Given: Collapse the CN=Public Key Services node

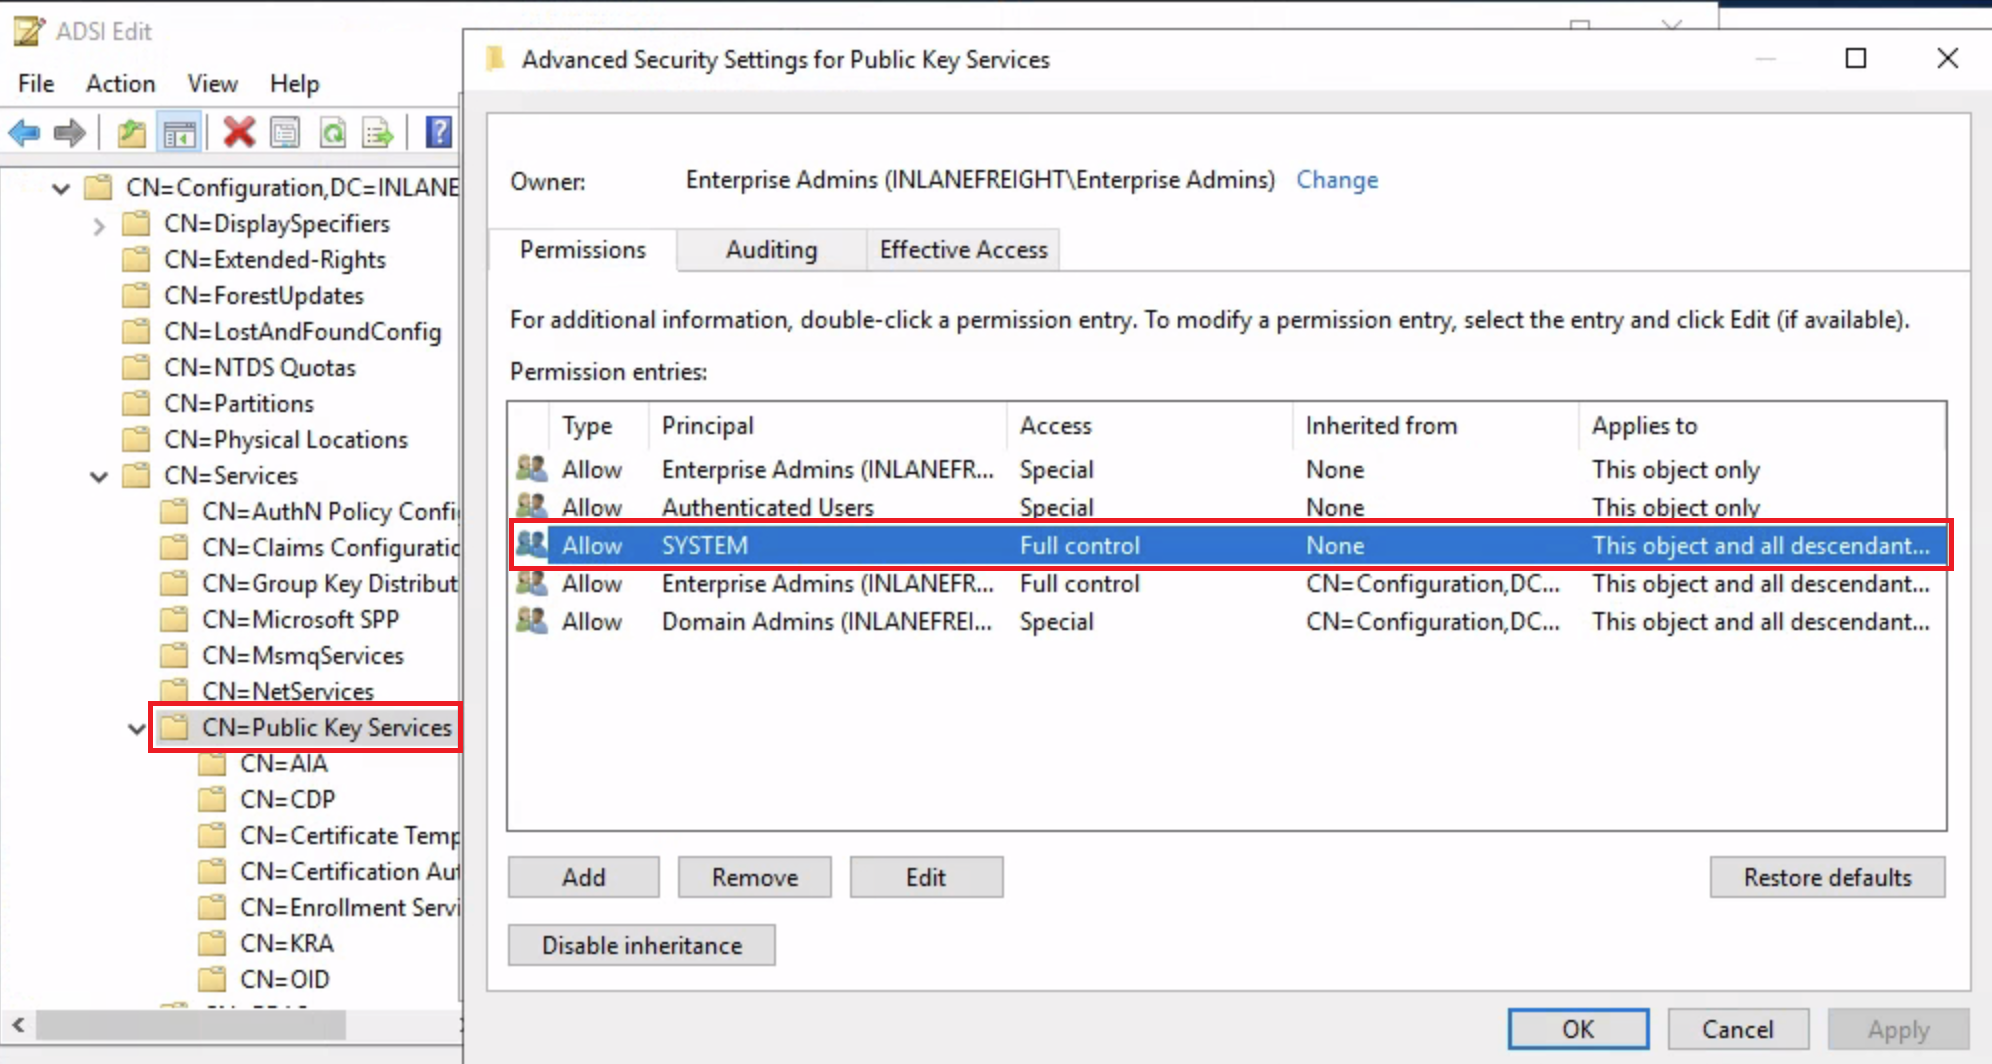Looking at the screenshot, I should [x=137, y=729].
